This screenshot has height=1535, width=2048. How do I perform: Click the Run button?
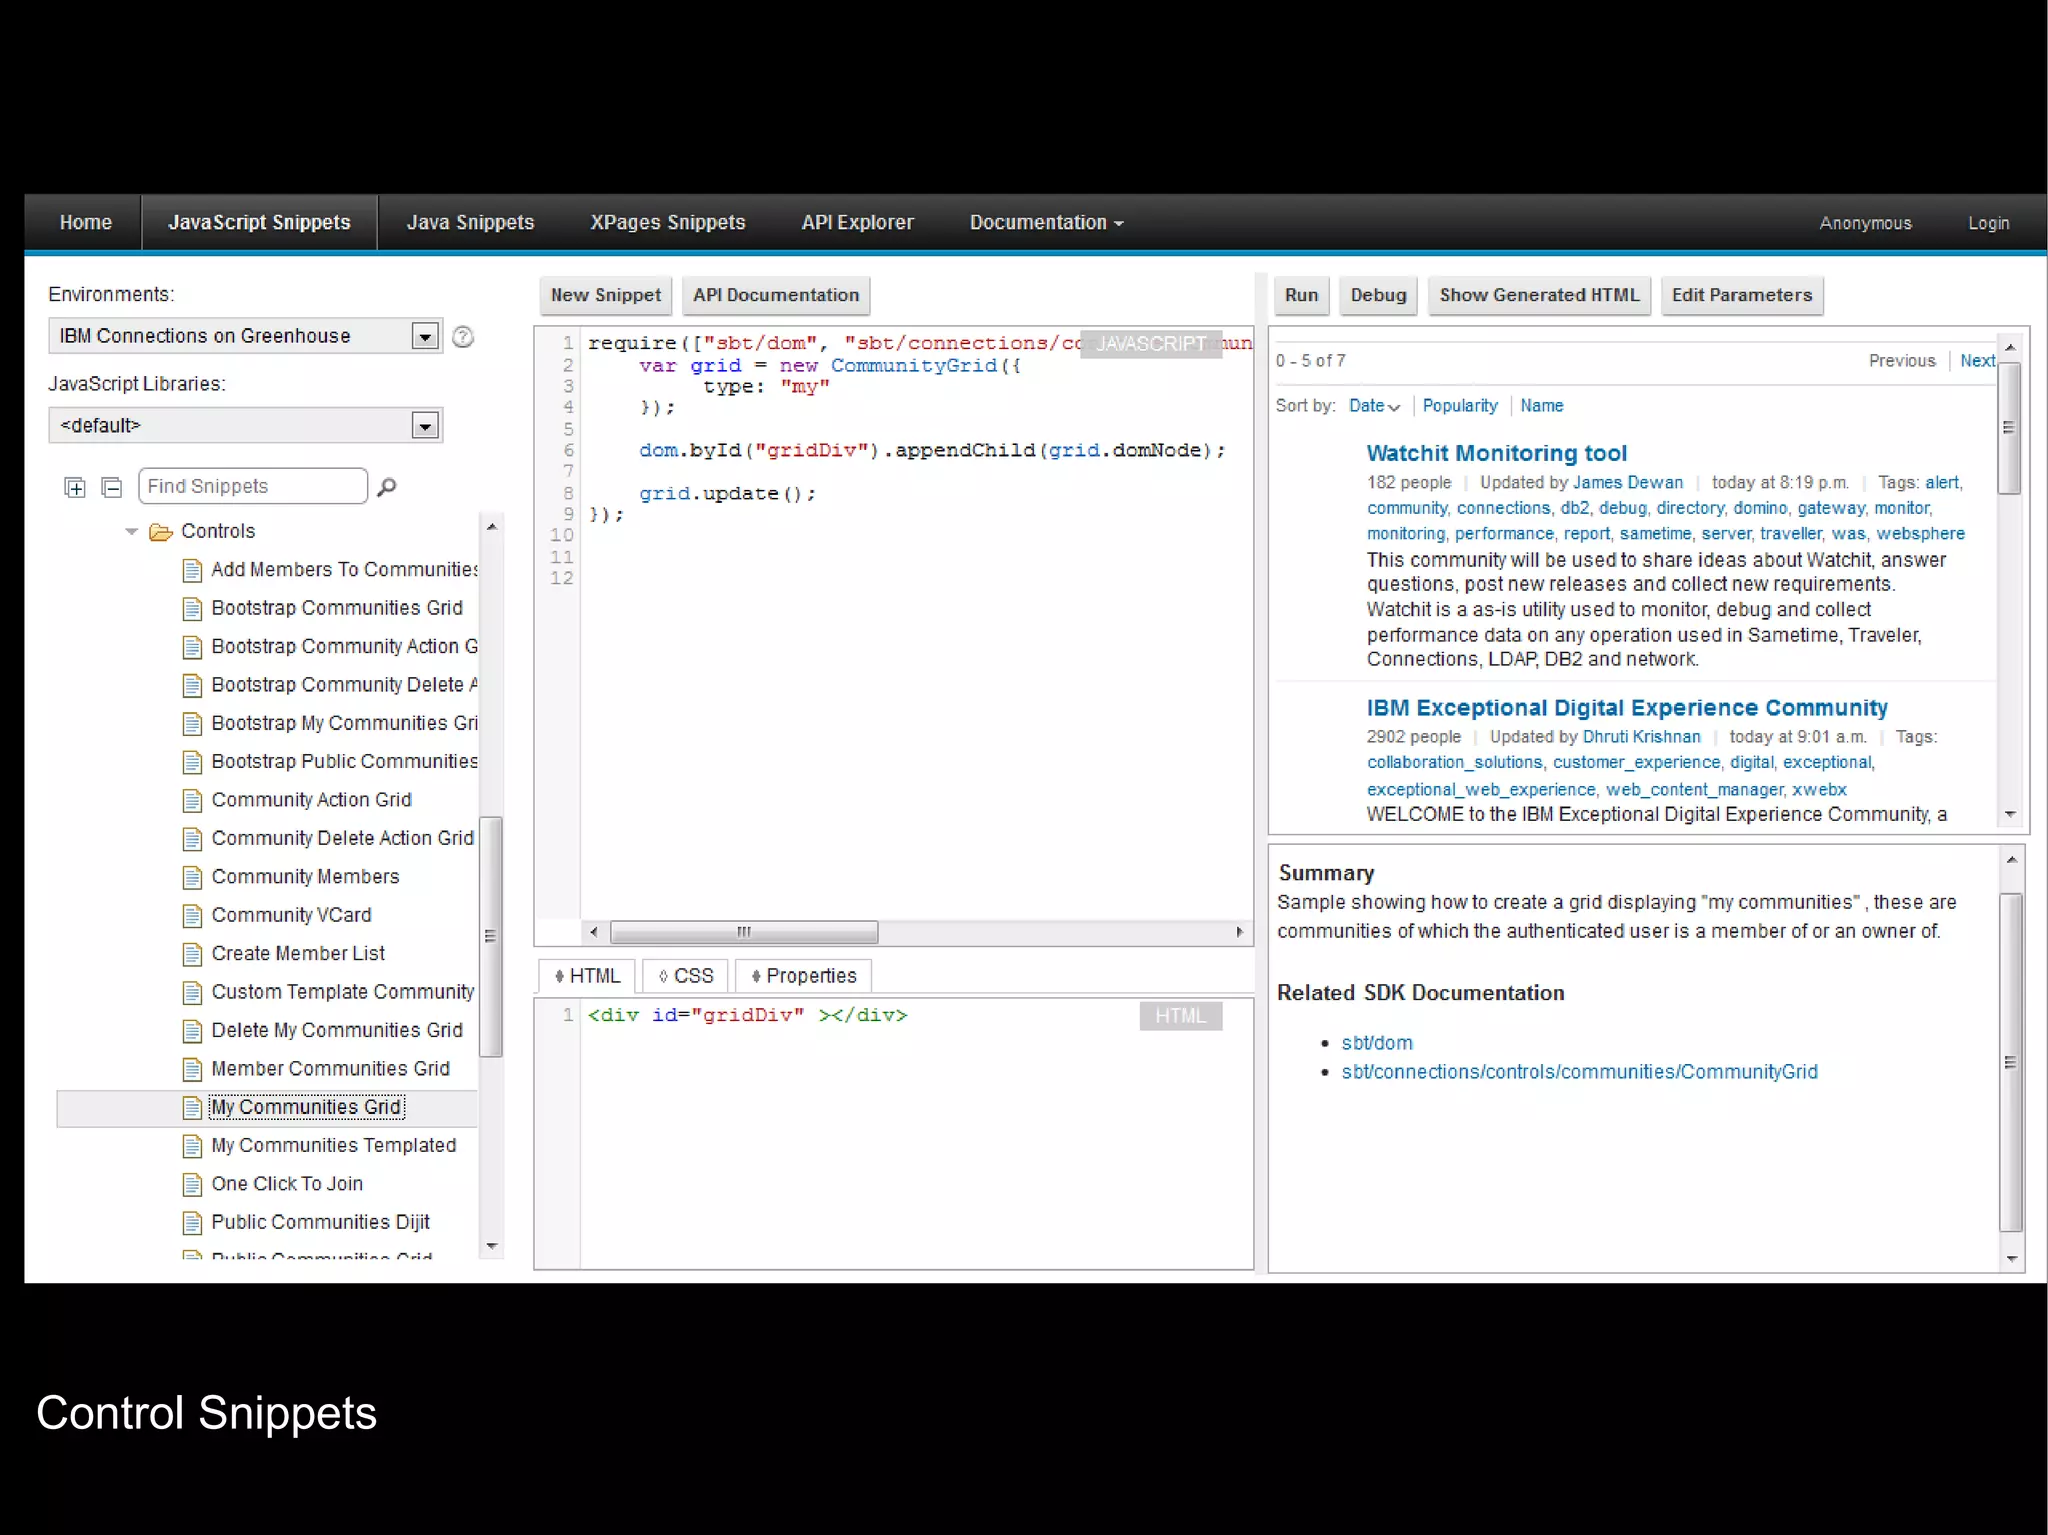point(1301,296)
